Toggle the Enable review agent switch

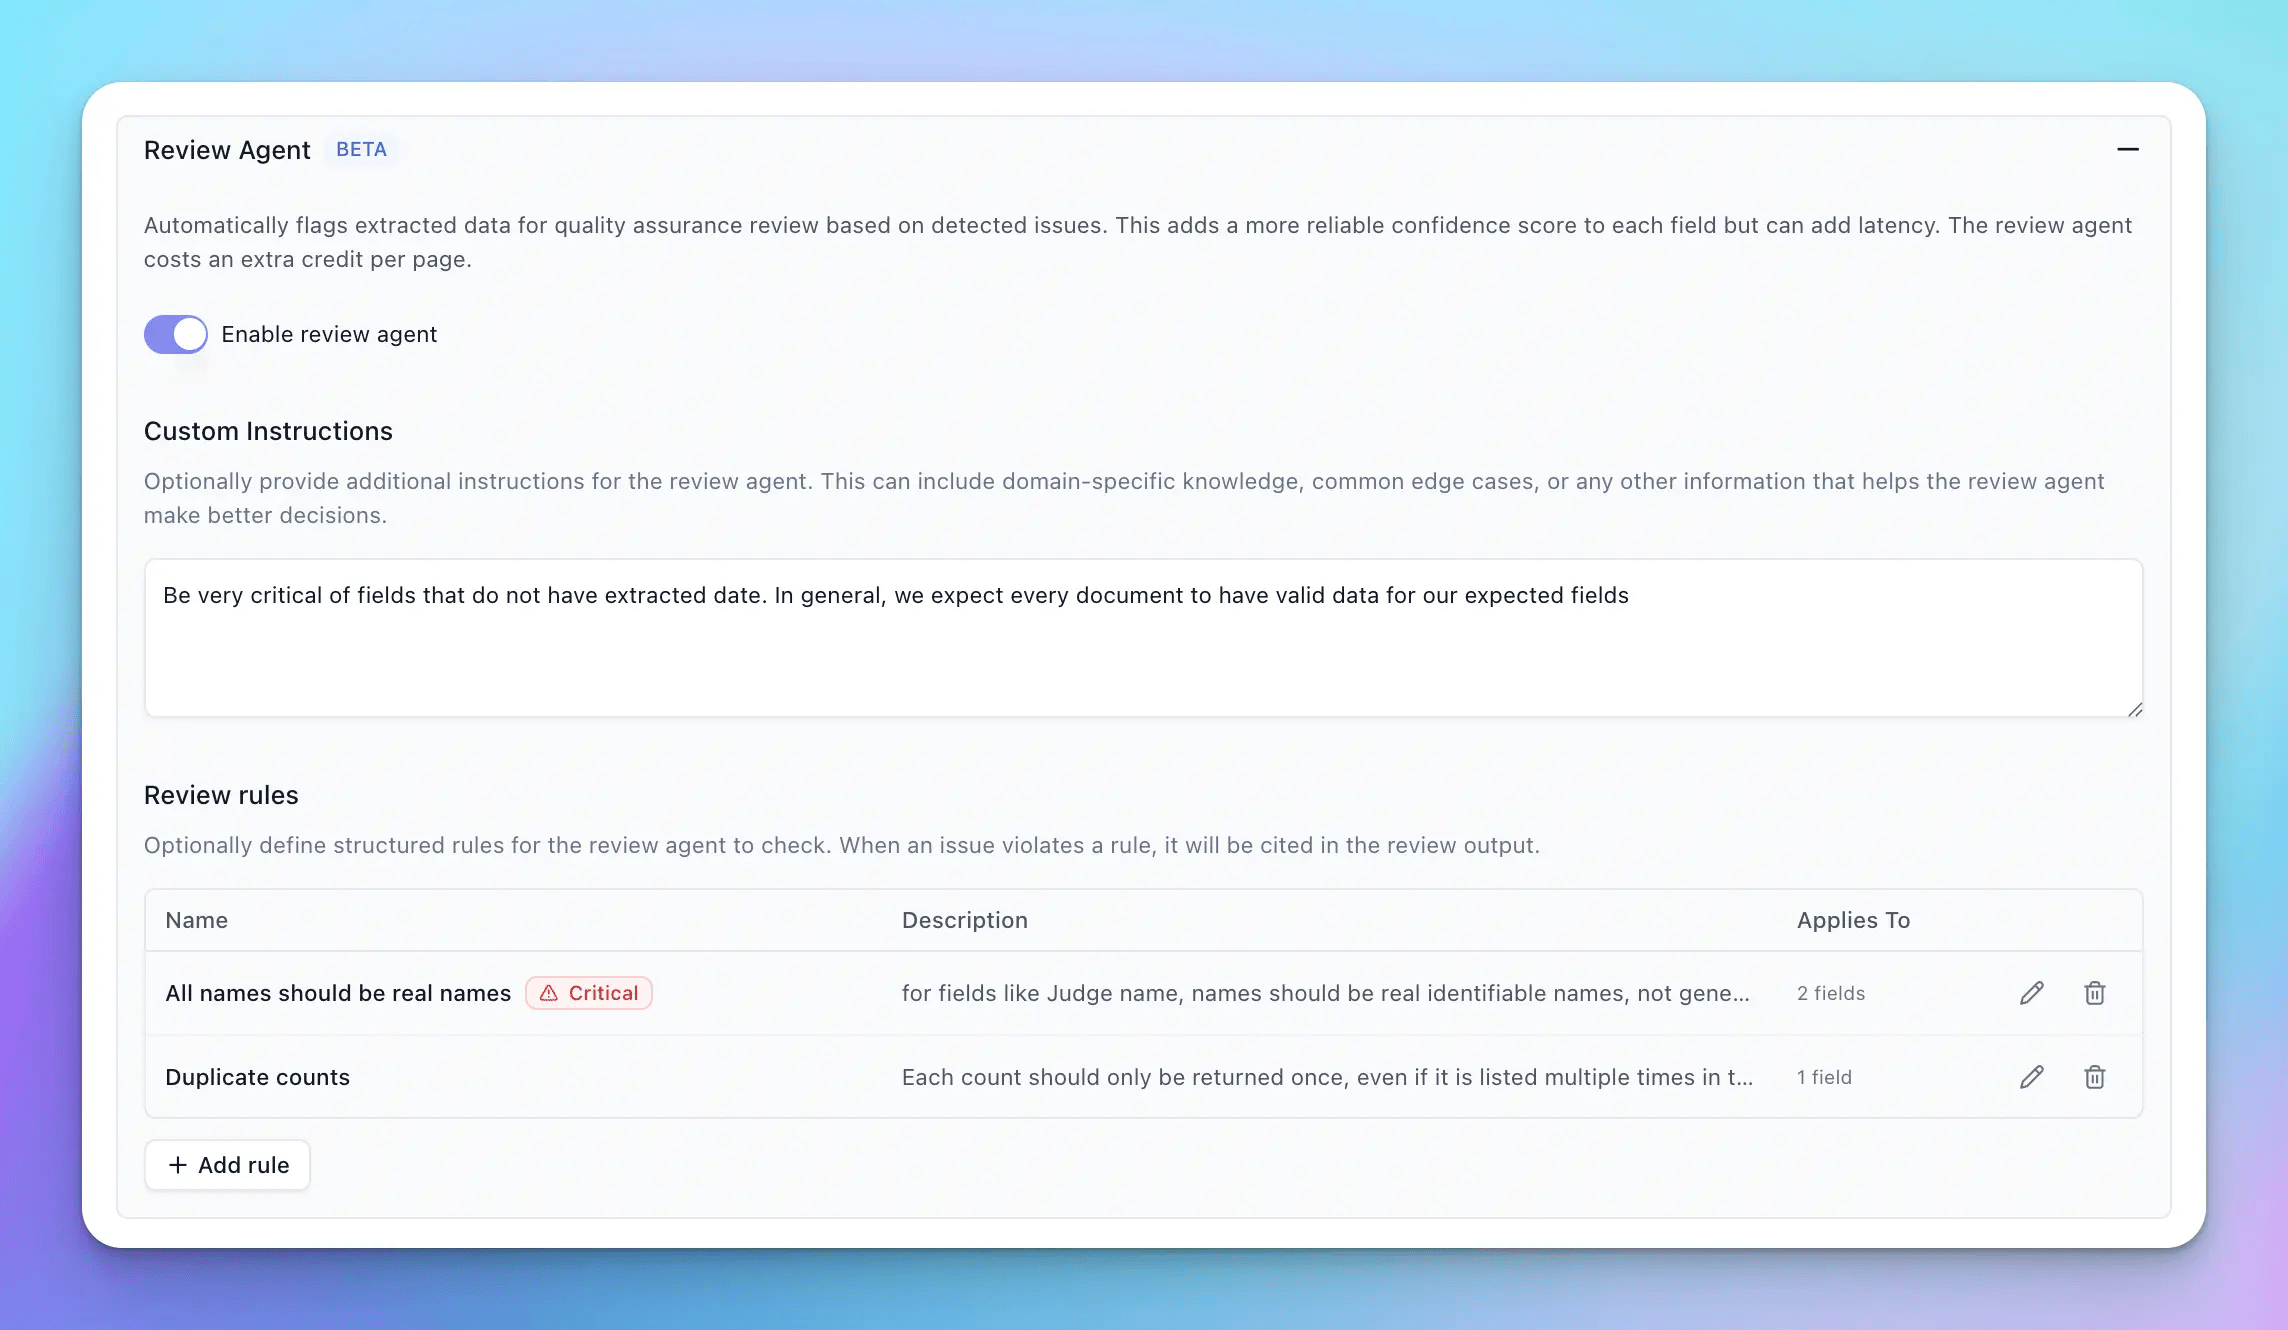pyautogui.click(x=176, y=334)
